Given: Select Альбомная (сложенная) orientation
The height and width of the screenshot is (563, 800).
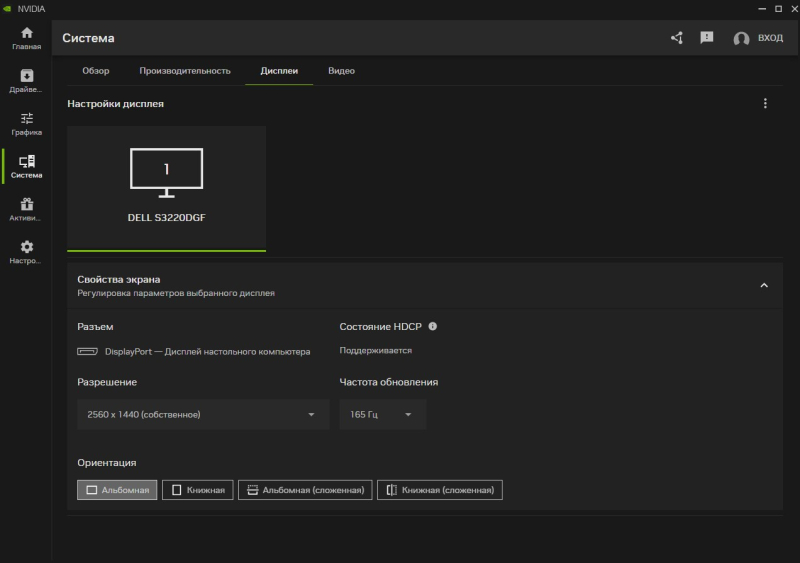Looking at the screenshot, I should [x=305, y=490].
